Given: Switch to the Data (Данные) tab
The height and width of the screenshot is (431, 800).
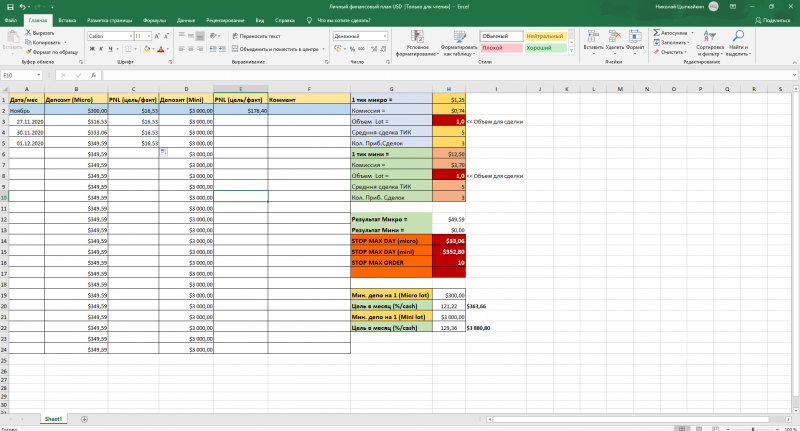Looking at the screenshot, I should [x=186, y=20].
